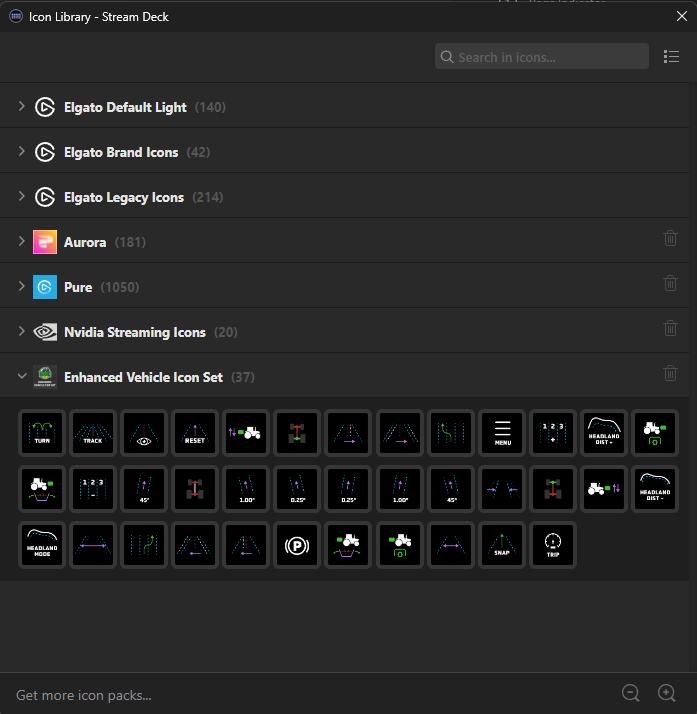Zoom in the icon previews
Image resolution: width=697 pixels, height=714 pixels.
[667, 693]
